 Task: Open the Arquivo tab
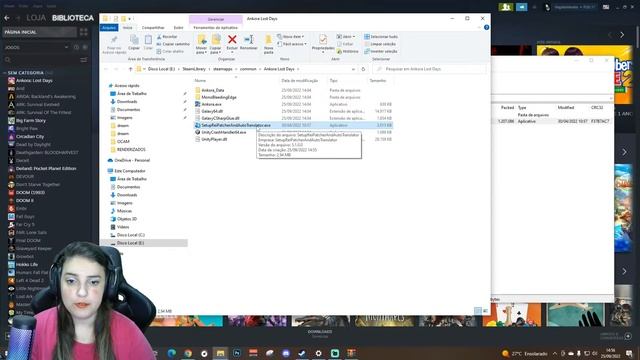pyautogui.click(x=109, y=28)
